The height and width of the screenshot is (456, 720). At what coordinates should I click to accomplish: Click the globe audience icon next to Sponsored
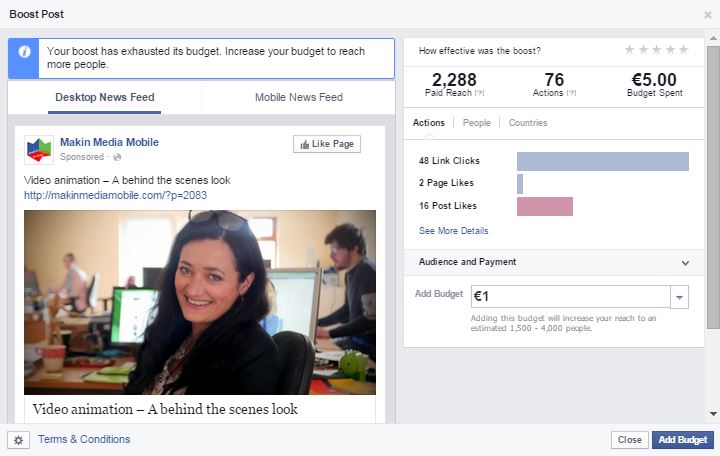118,157
